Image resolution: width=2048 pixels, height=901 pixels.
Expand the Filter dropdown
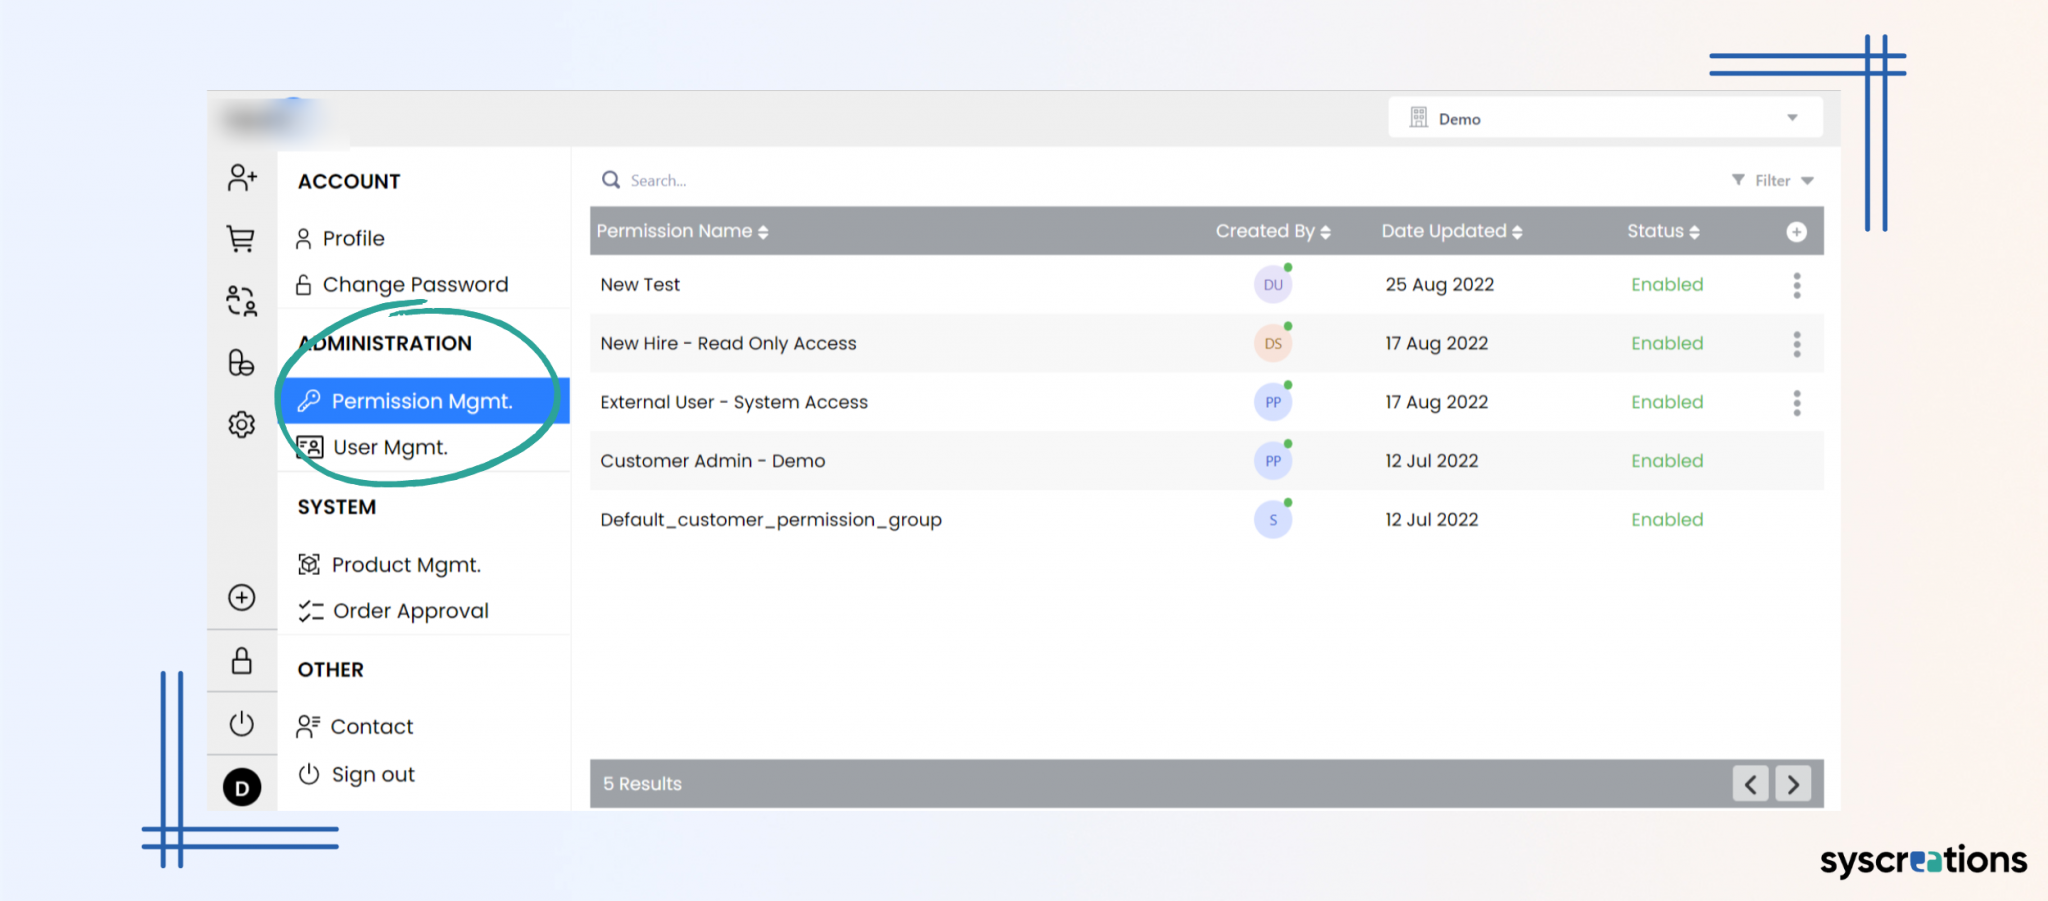(x=1772, y=180)
